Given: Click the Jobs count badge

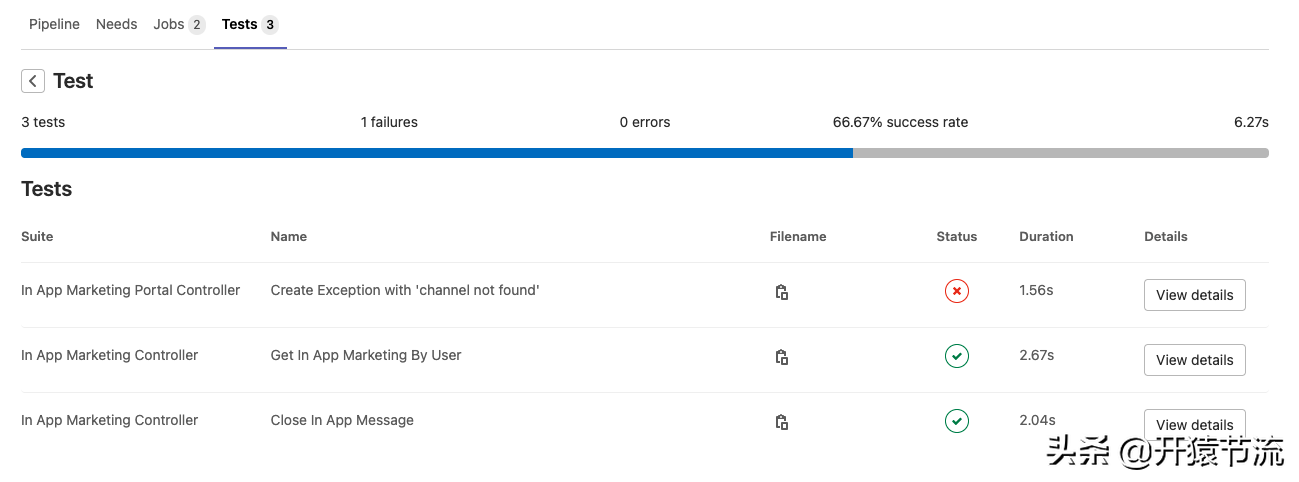Looking at the screenshot, I should pyautogui.click(x=197, y=25).
